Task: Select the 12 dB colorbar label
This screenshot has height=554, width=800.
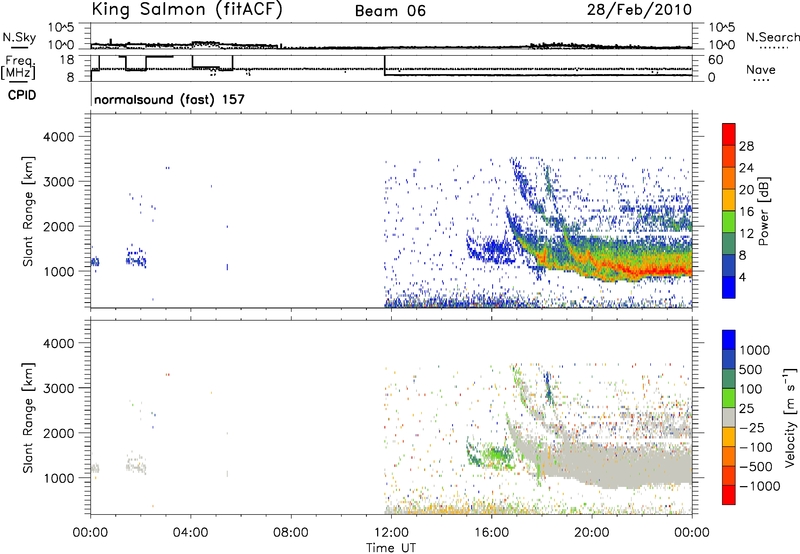Action: coord(746,234)
